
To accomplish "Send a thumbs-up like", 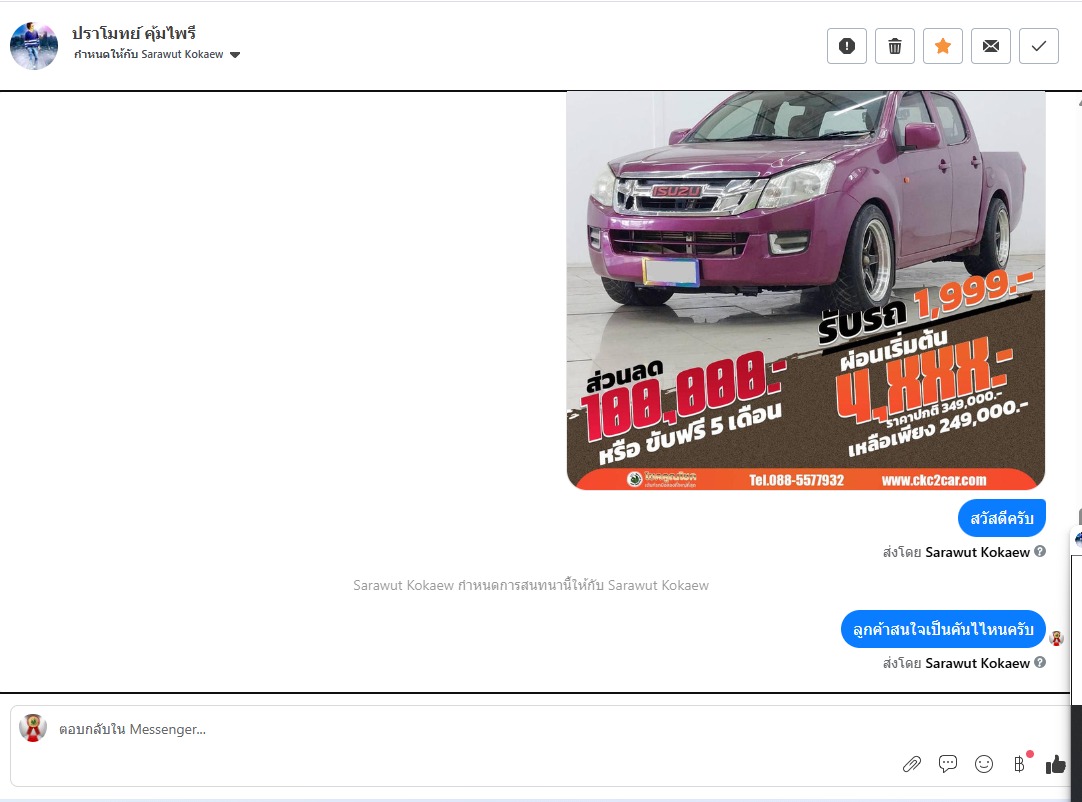I will pos(1055,764).
